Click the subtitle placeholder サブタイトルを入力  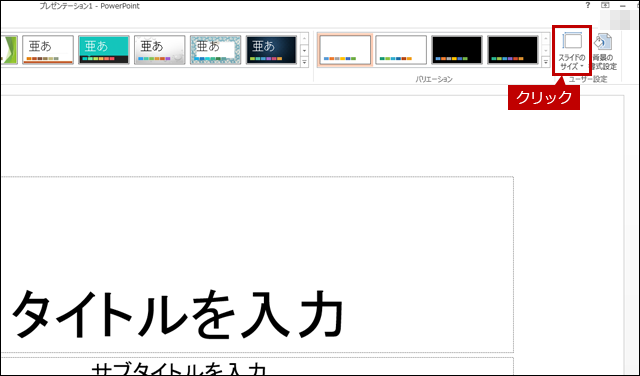257,366
